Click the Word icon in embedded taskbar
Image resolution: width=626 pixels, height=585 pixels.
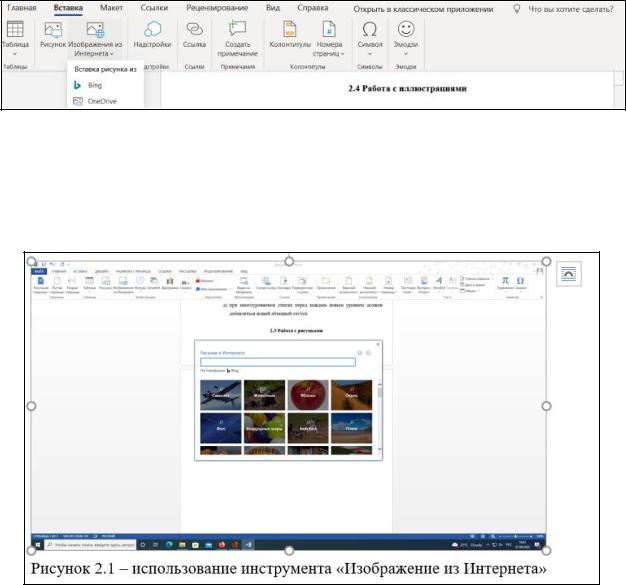point(248,545)
